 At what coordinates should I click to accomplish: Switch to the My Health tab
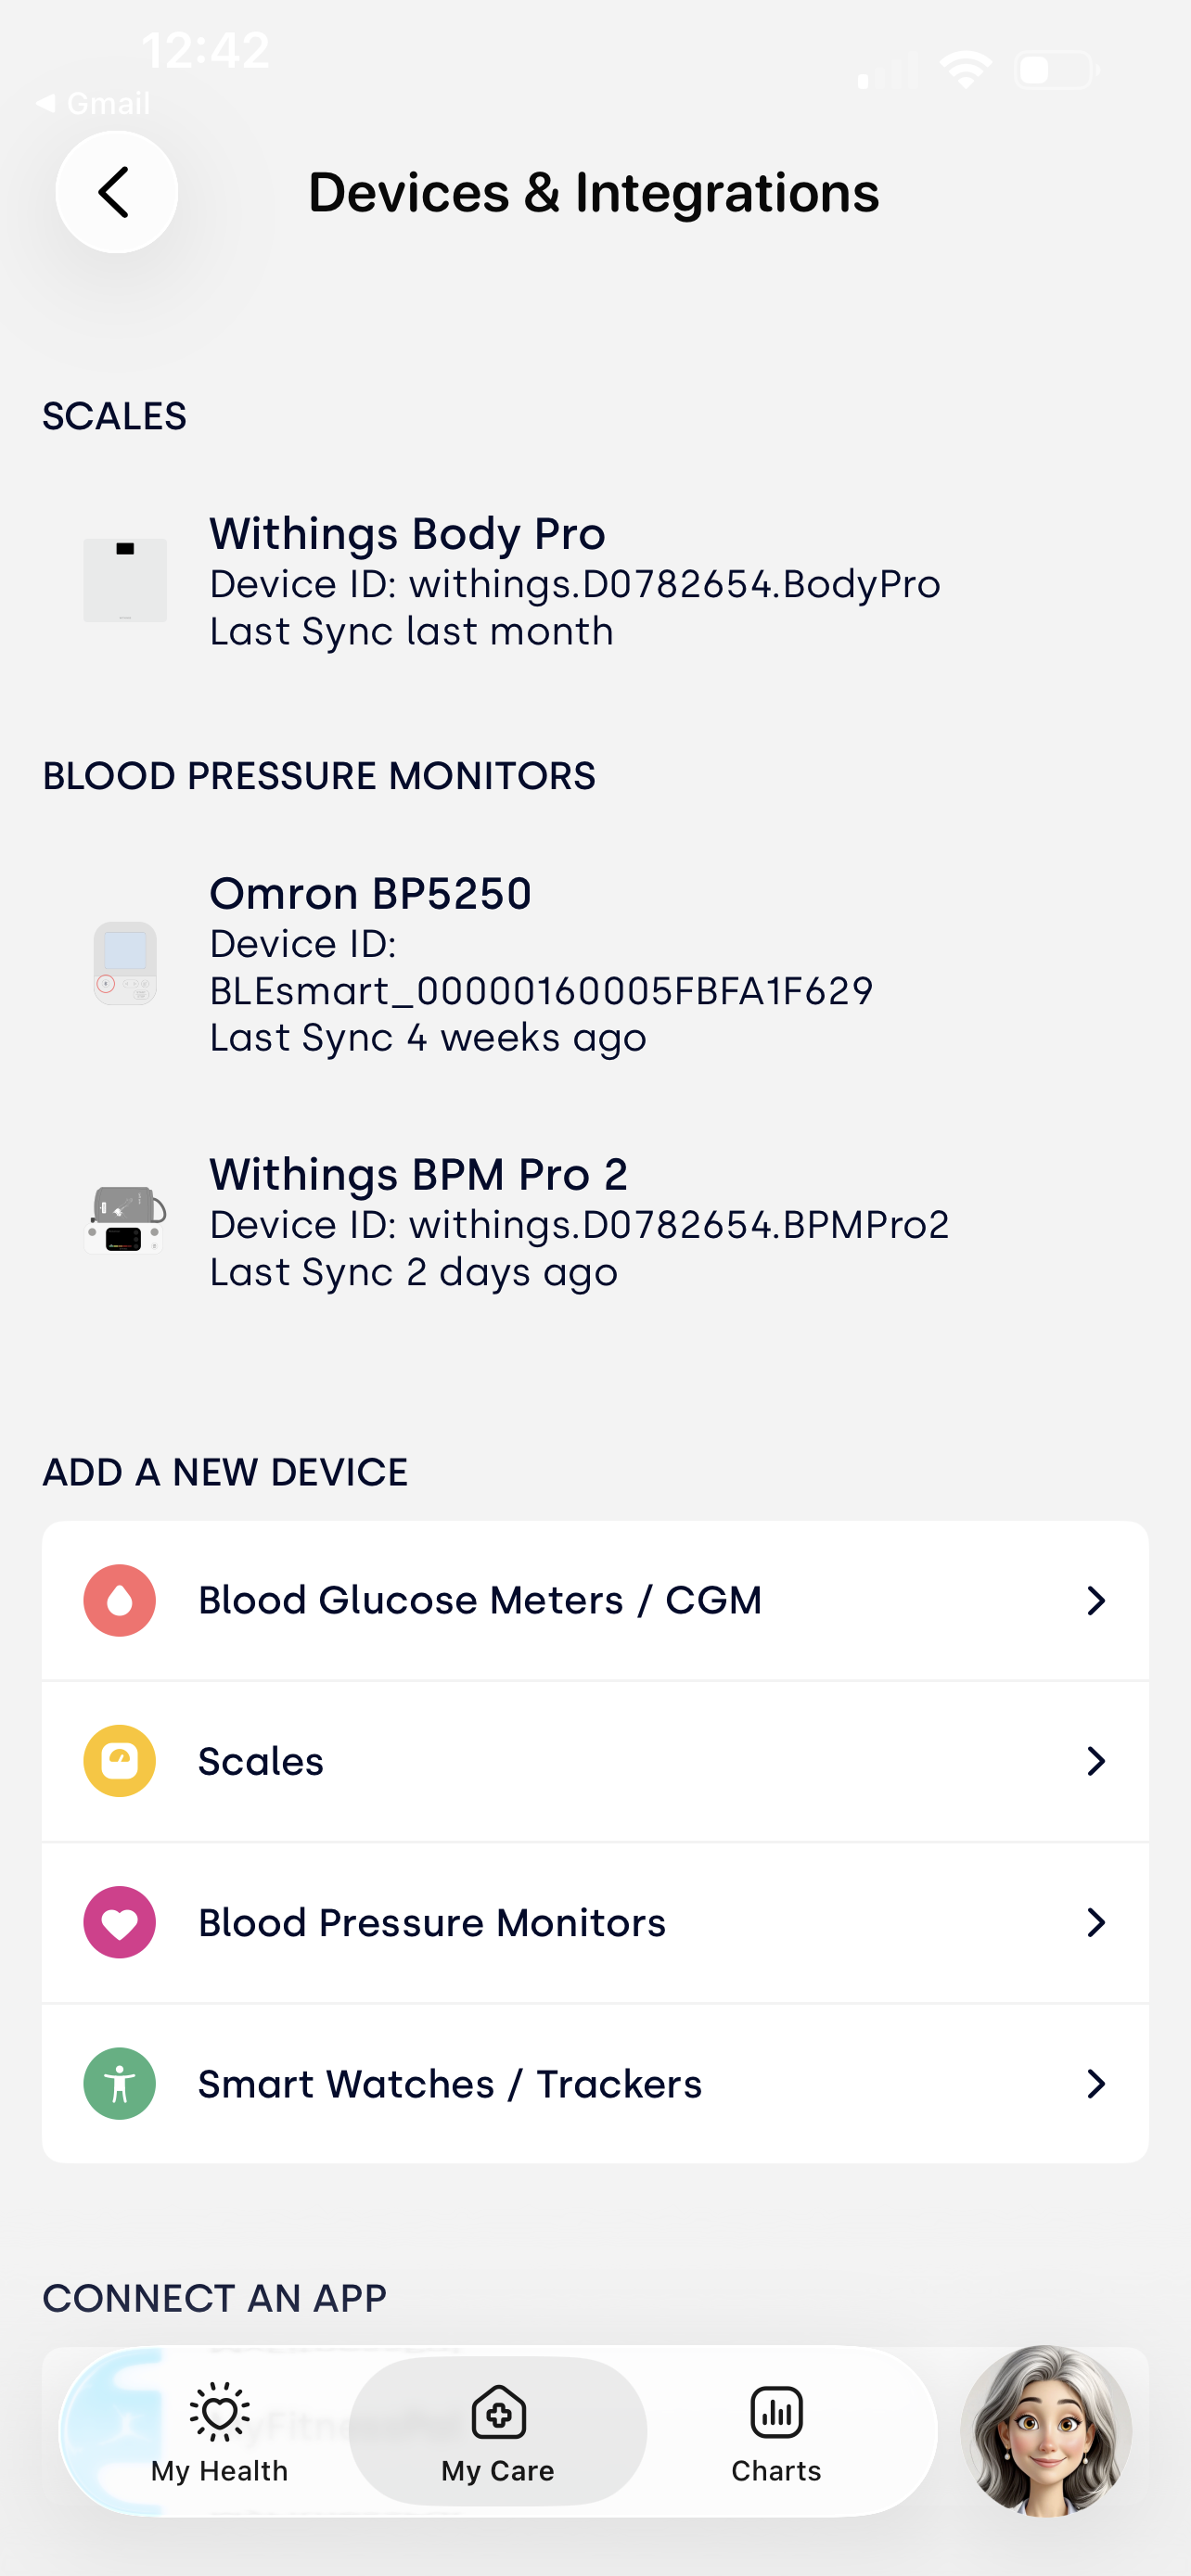[219, 2432]
